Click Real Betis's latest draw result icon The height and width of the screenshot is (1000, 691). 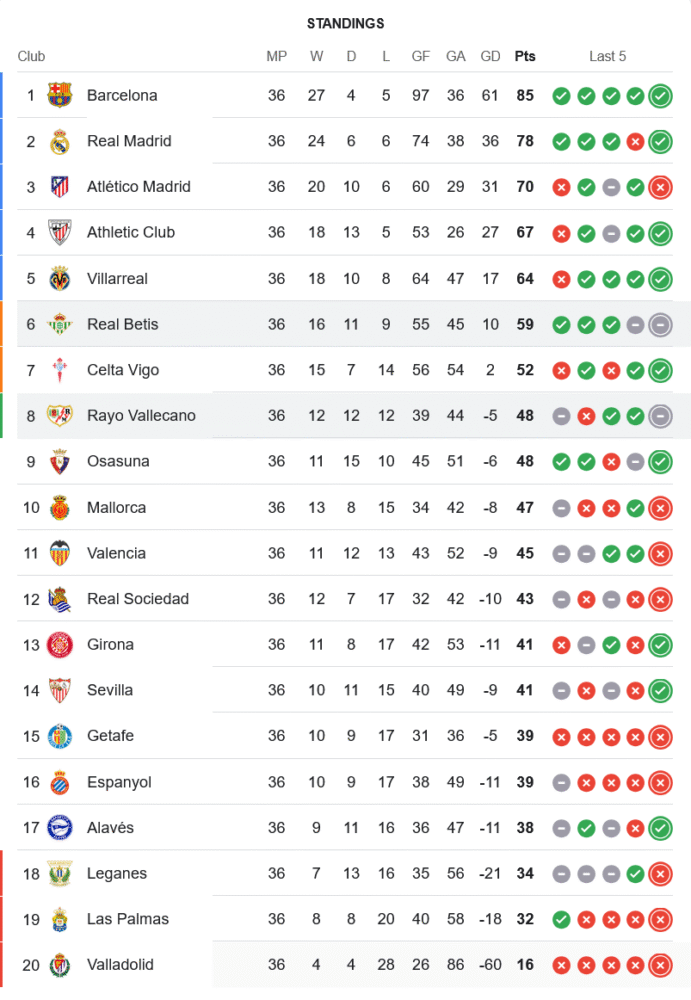click(x=660, y=325)
